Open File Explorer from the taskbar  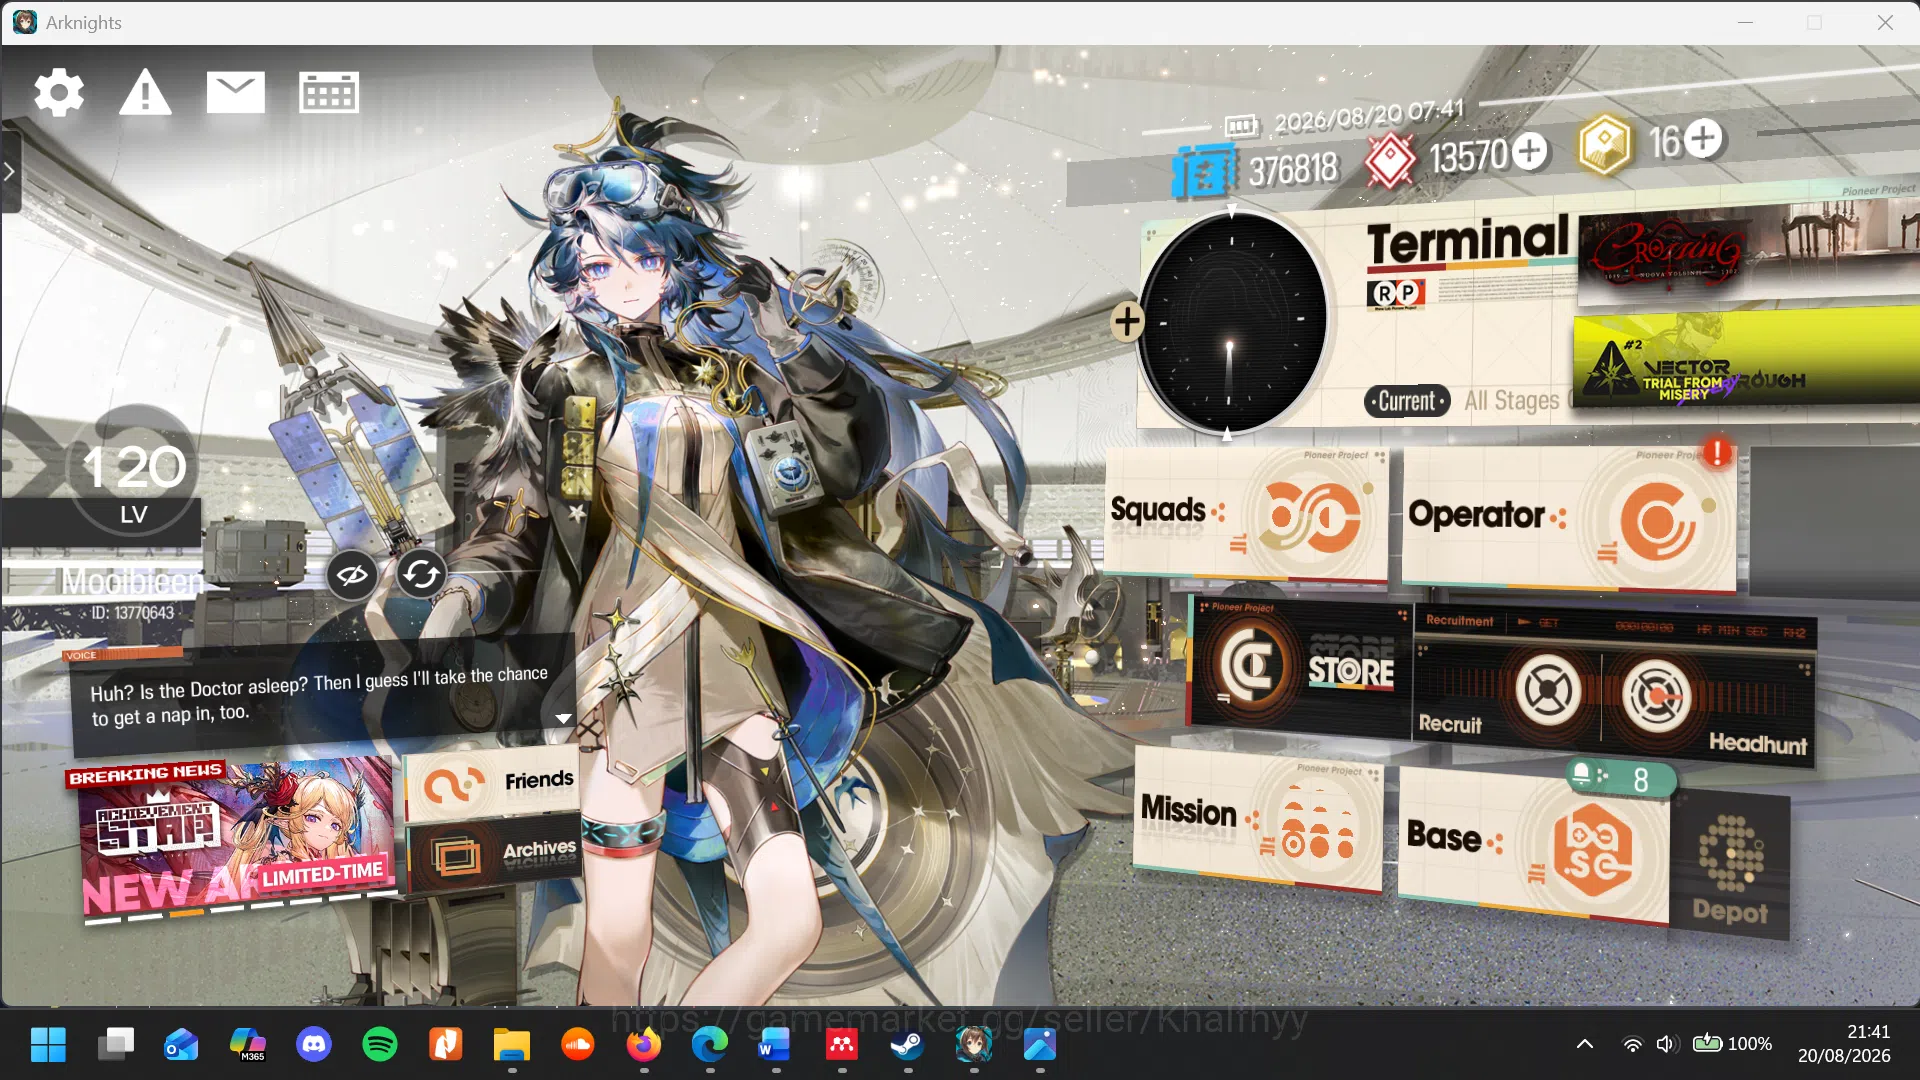tap(512, 1045)
